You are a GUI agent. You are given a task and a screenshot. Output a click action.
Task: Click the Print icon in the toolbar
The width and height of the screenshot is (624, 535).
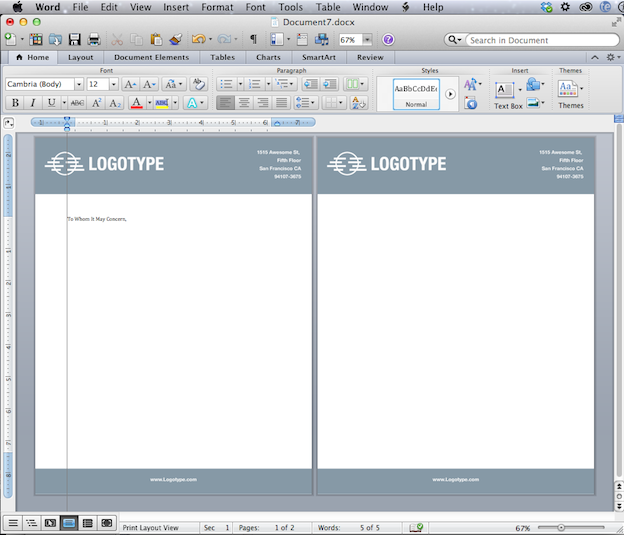94,40
